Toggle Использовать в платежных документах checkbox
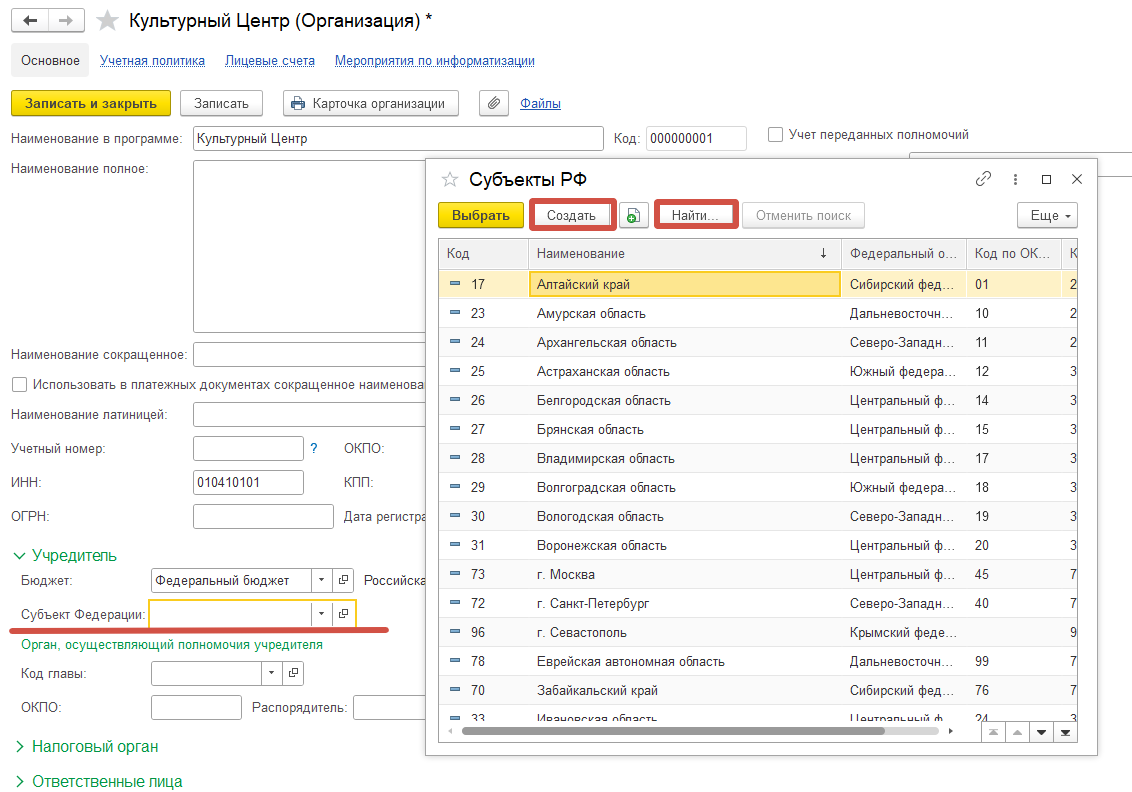 pyautogui.click(x=19, y=385)
